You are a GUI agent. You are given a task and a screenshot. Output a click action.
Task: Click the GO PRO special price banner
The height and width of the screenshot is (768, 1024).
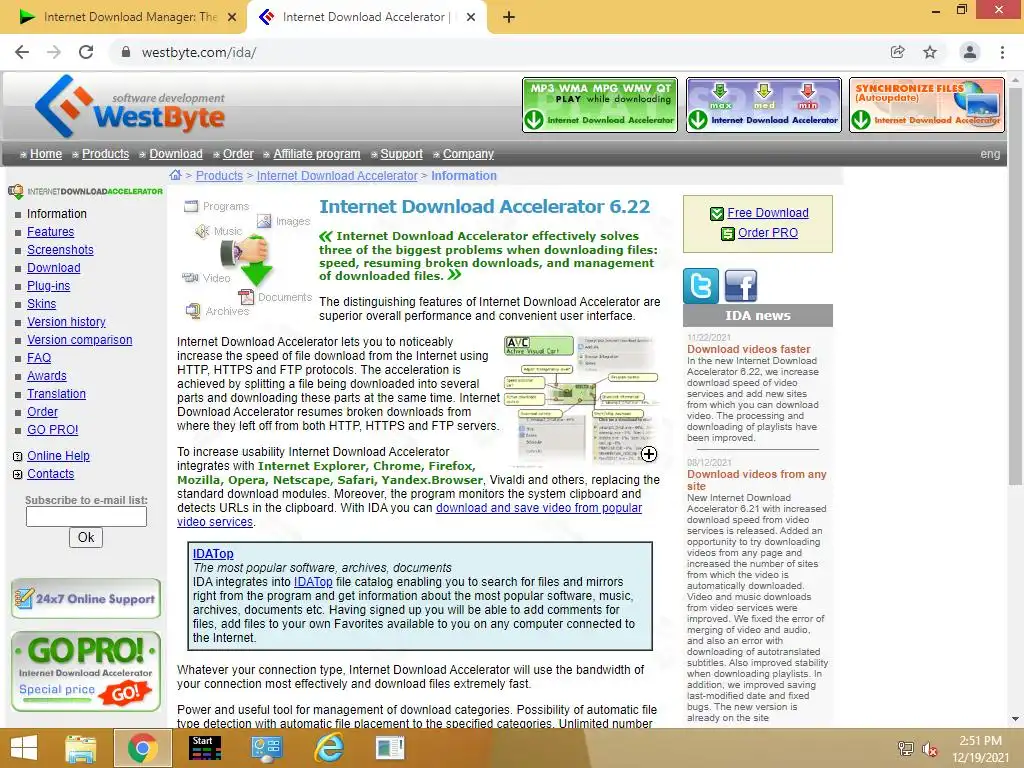click(x=86, y=671)
